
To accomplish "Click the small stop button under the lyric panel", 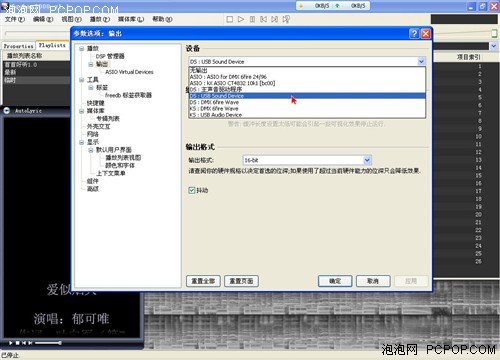I will pos(18,343).
